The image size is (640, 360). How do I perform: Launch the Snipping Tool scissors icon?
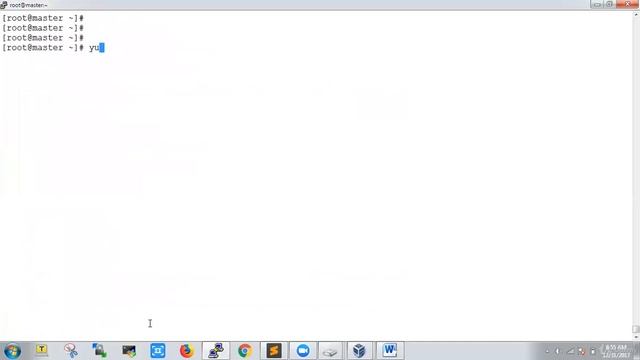(x=71, y=351)
